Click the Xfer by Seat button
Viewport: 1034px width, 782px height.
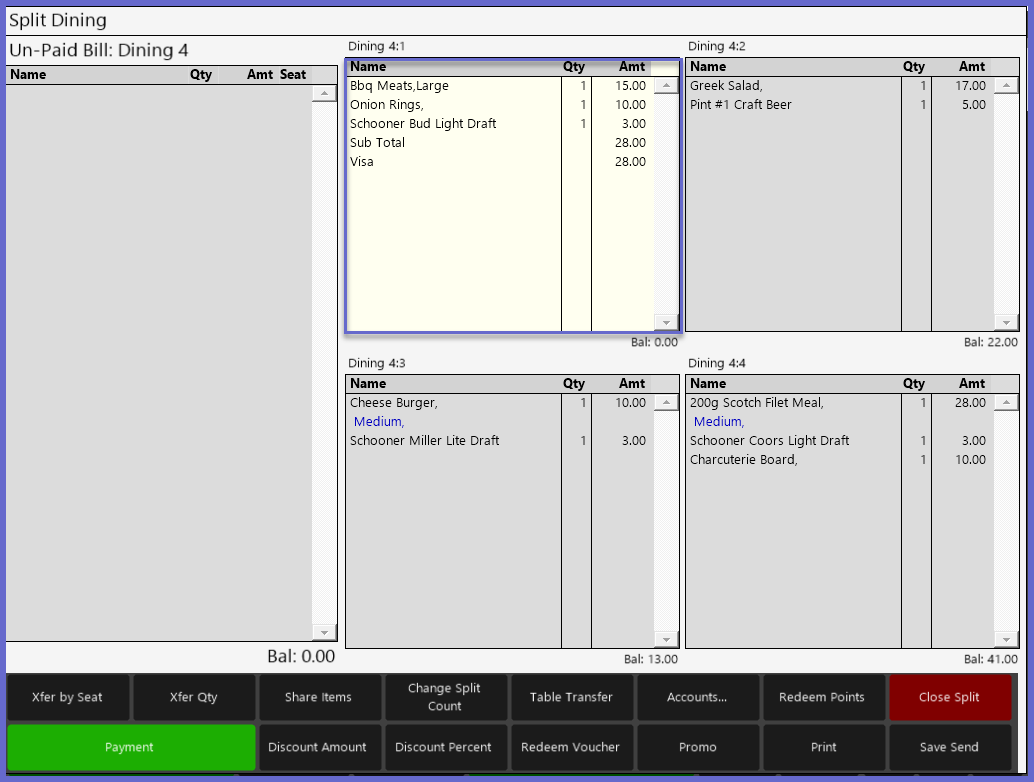[x=68, y=697]
